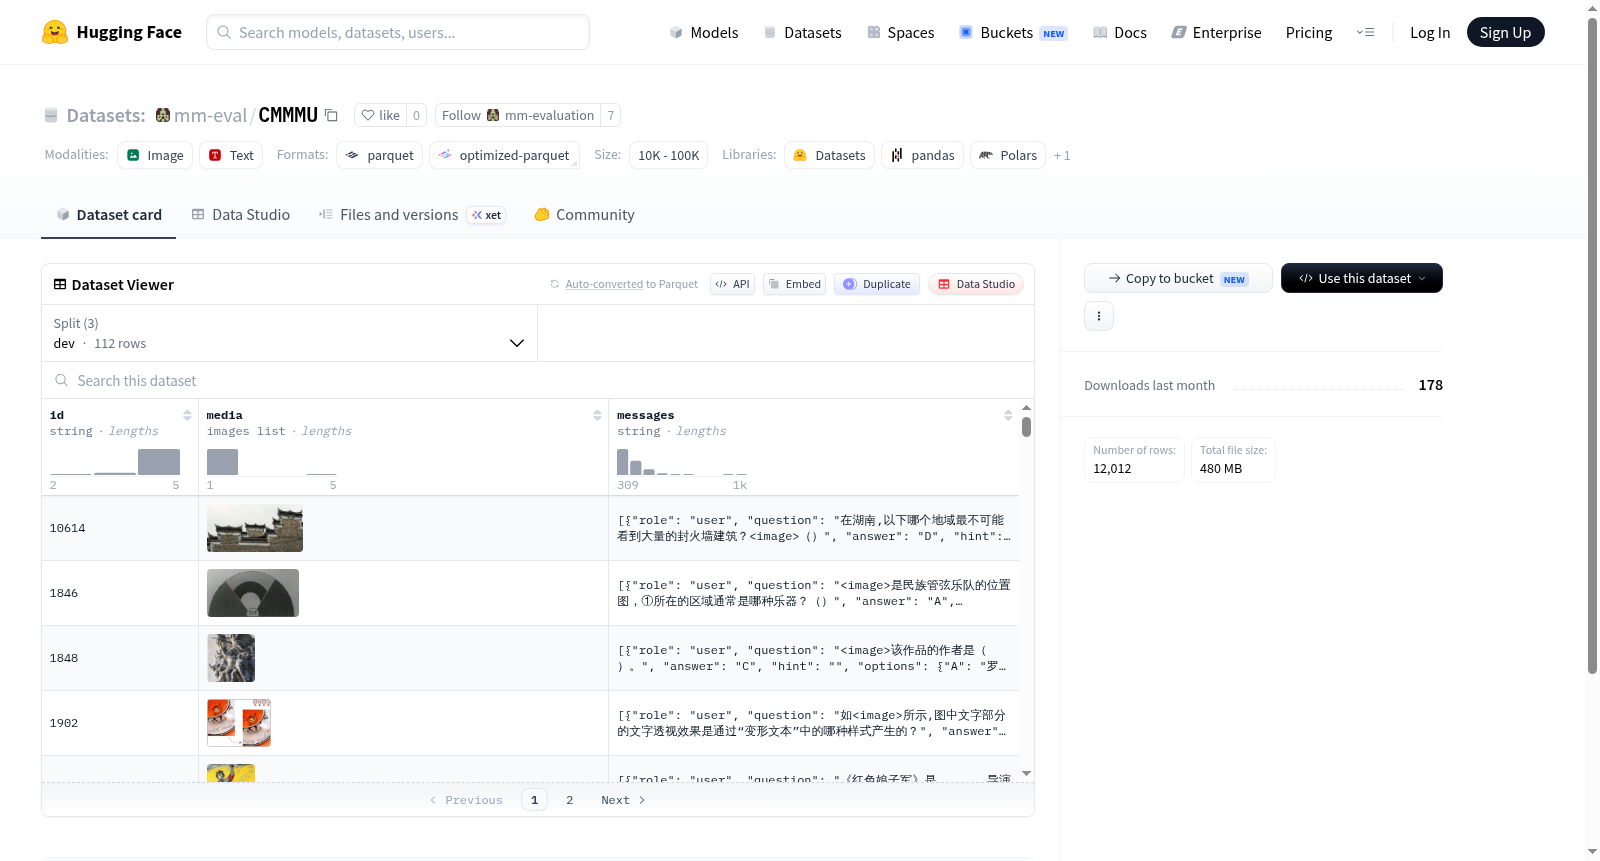Viewport: 1600px width, 861px height.
Task: Click the Sign Up button
Action: [1505, 32]
